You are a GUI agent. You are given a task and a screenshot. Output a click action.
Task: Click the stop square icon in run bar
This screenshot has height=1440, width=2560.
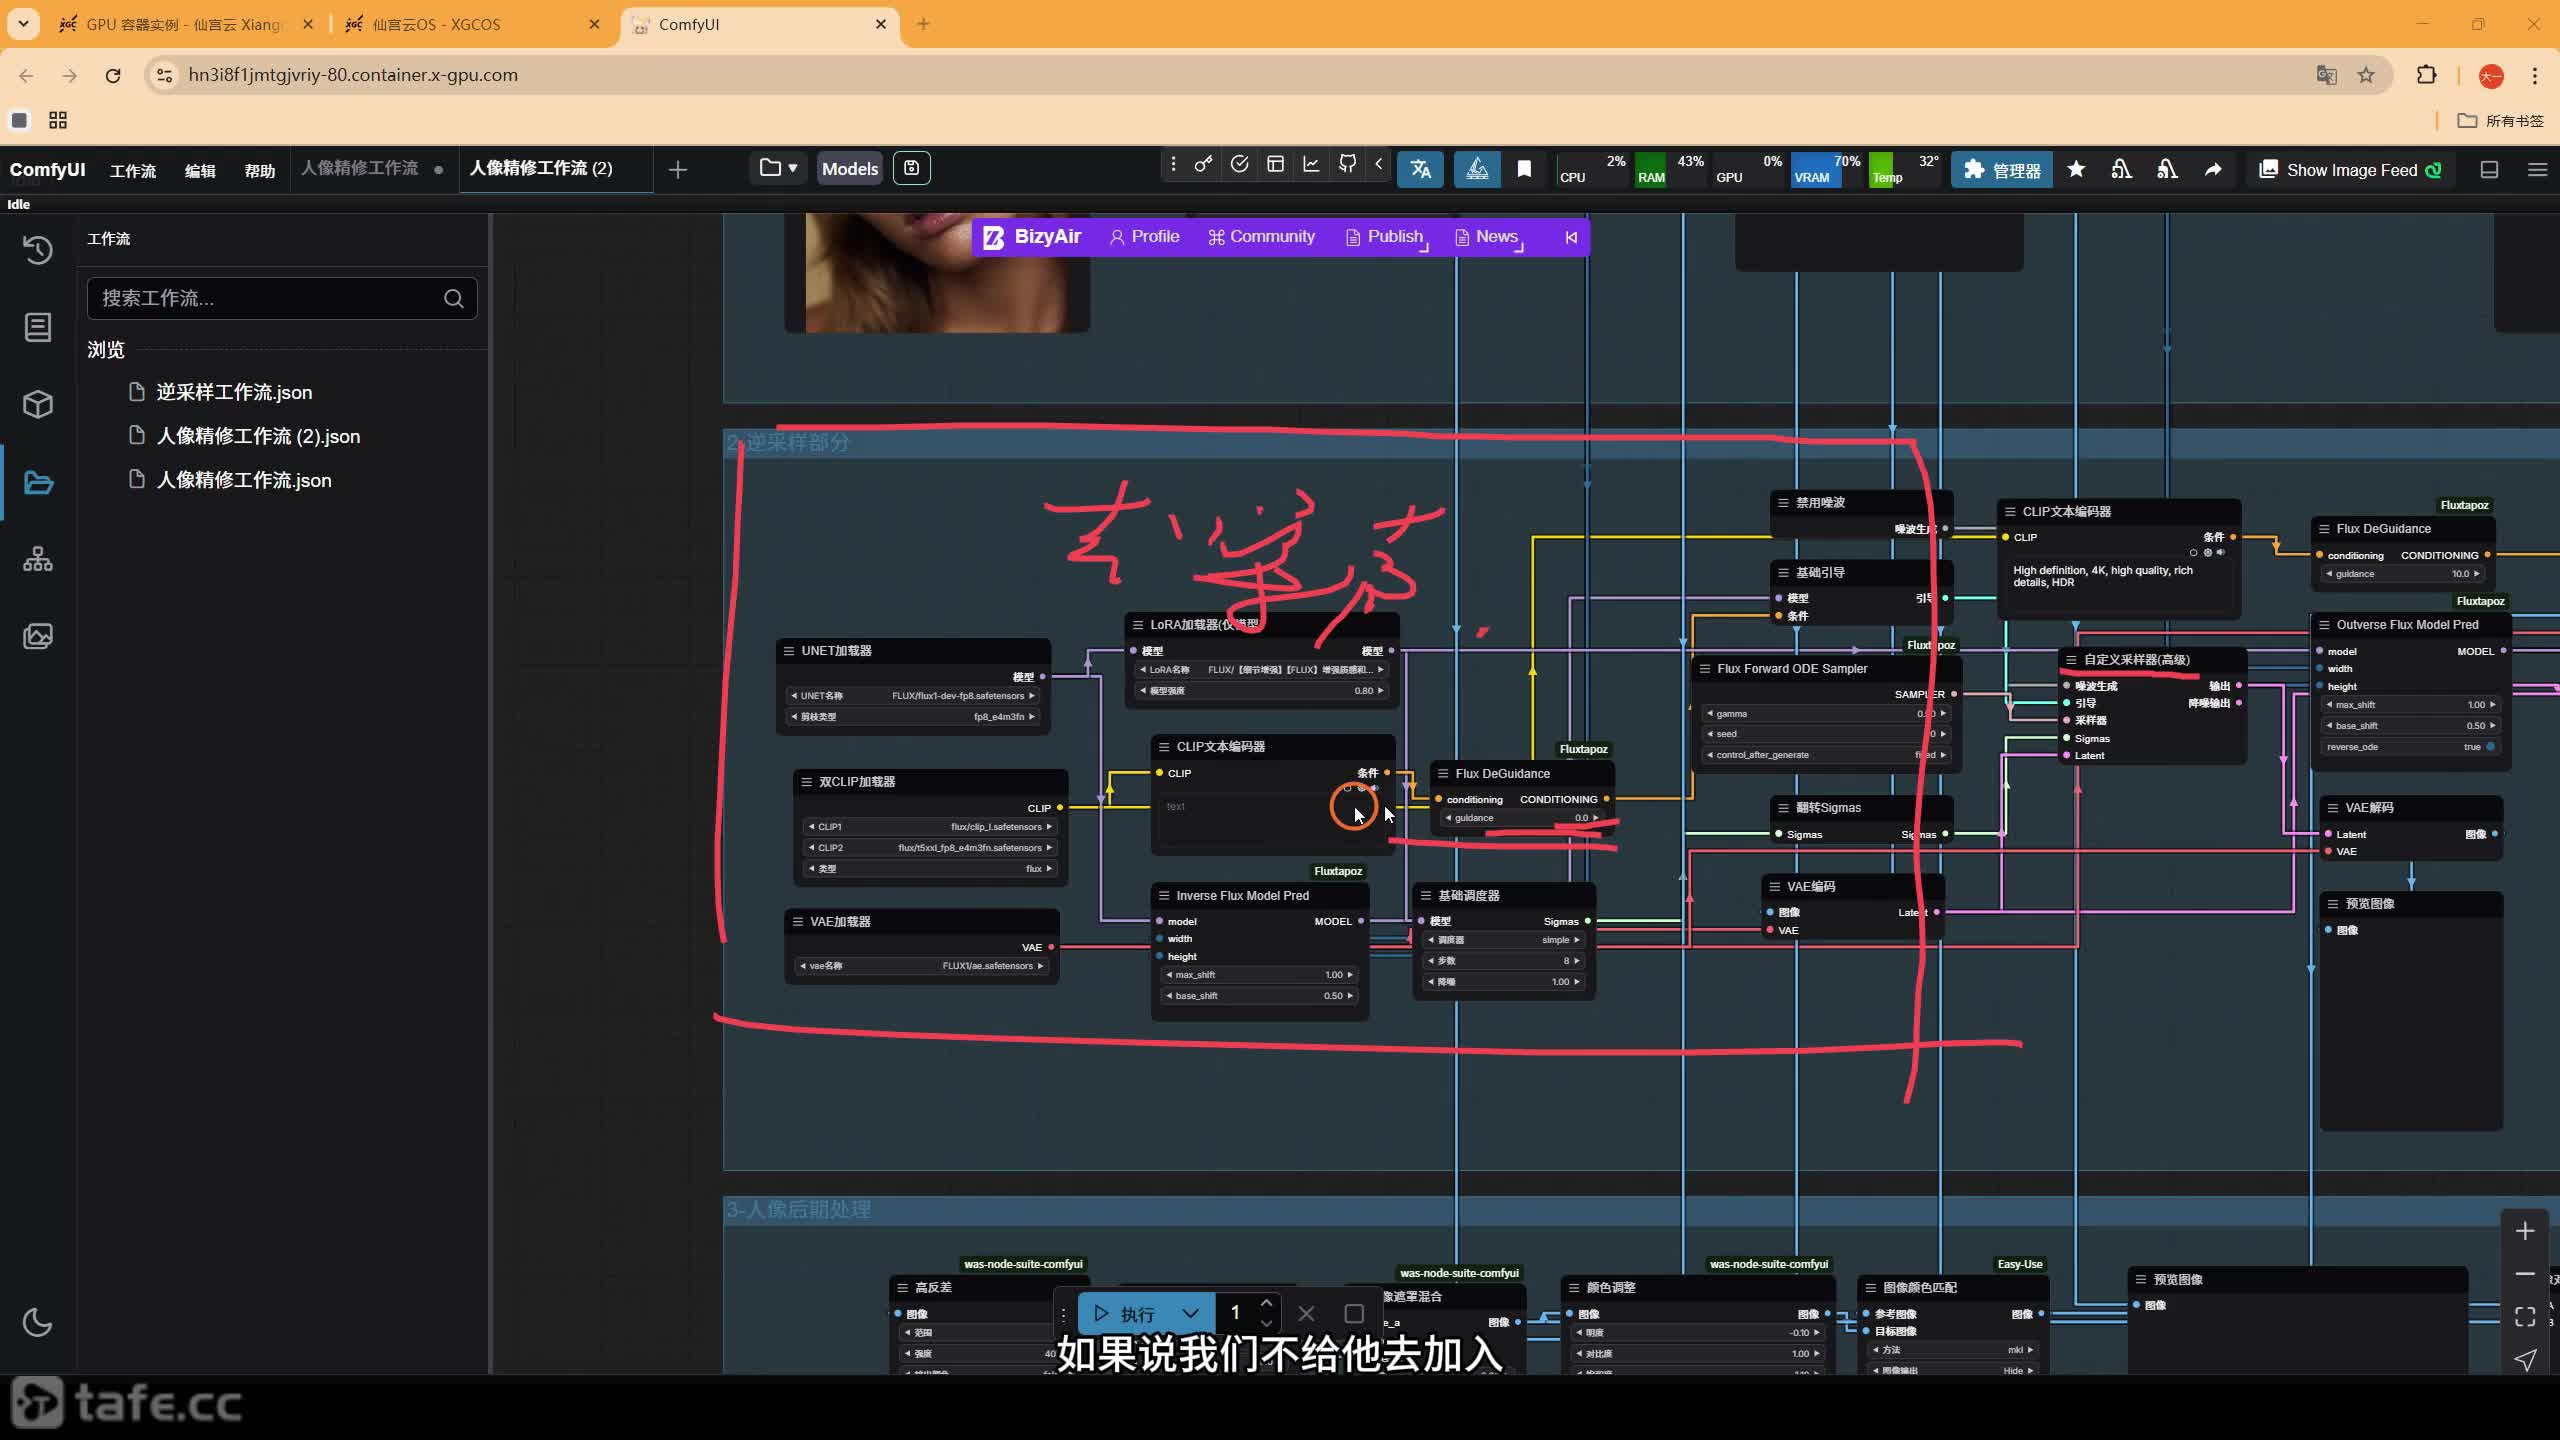click(x=1354, y=1314)
